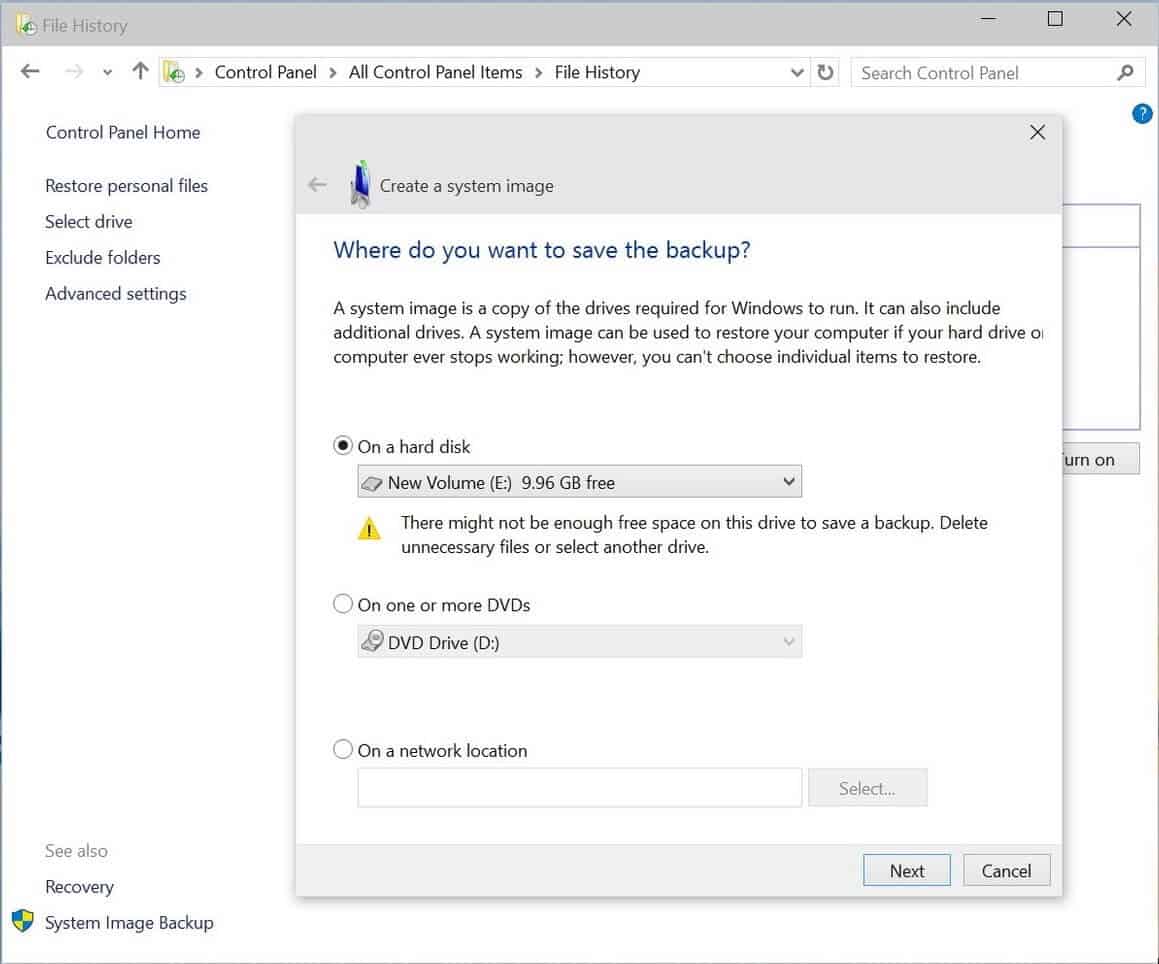Open the Control Panel breadcrumb
1159x964 pixels.
(x=265, y=72)
